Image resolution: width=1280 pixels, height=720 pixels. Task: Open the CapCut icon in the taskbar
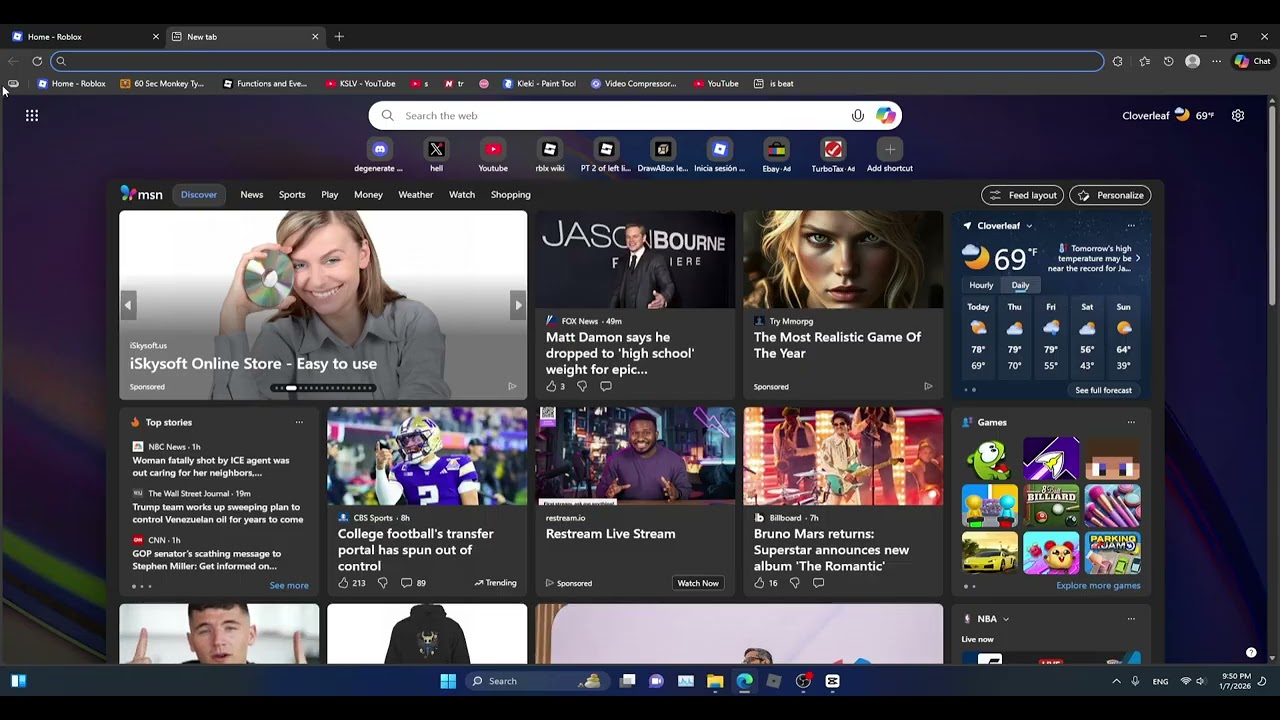tap(833, 681)
